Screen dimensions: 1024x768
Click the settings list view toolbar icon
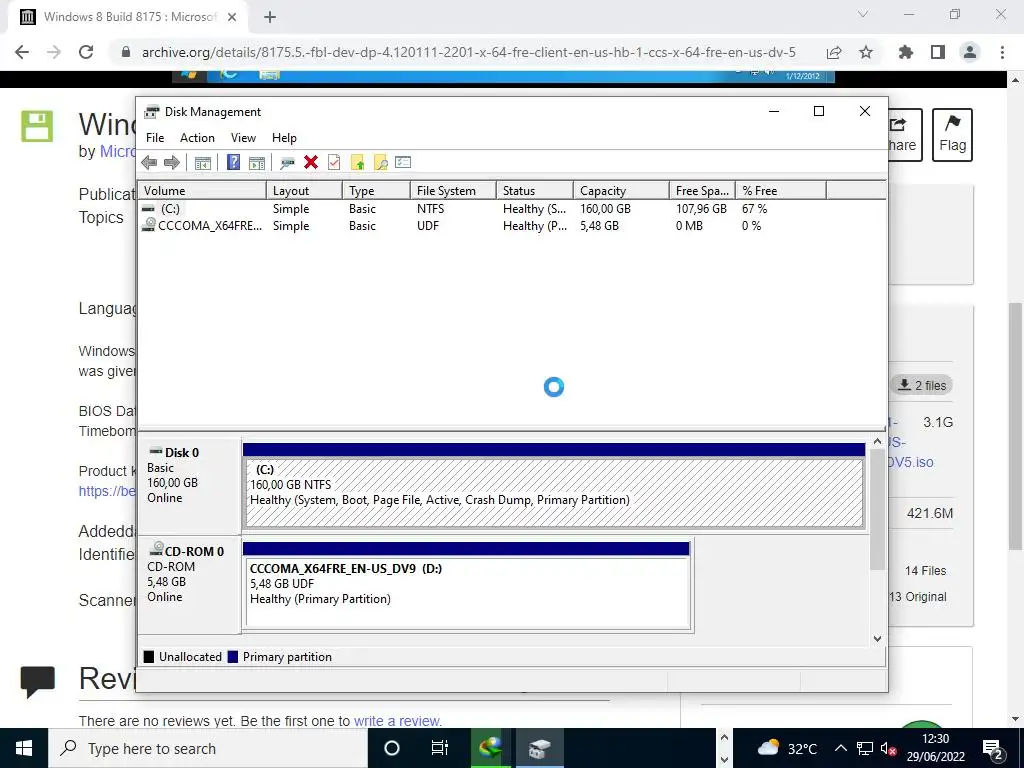(x=403, y=162)
